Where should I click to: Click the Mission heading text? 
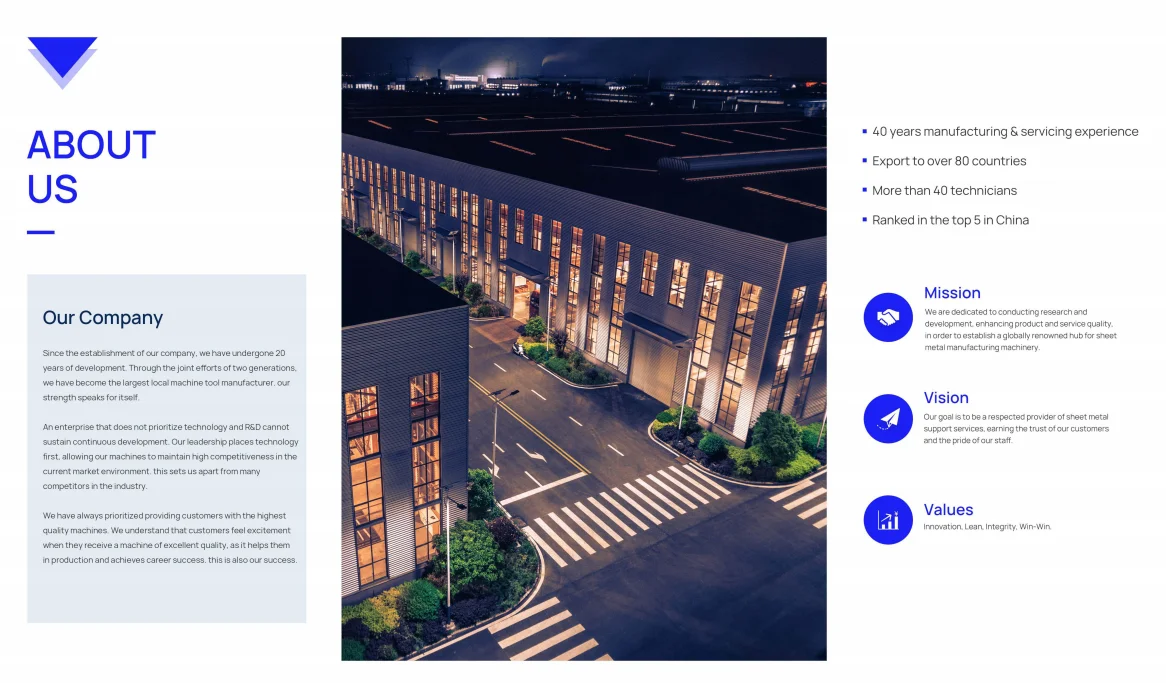[952, 293]
